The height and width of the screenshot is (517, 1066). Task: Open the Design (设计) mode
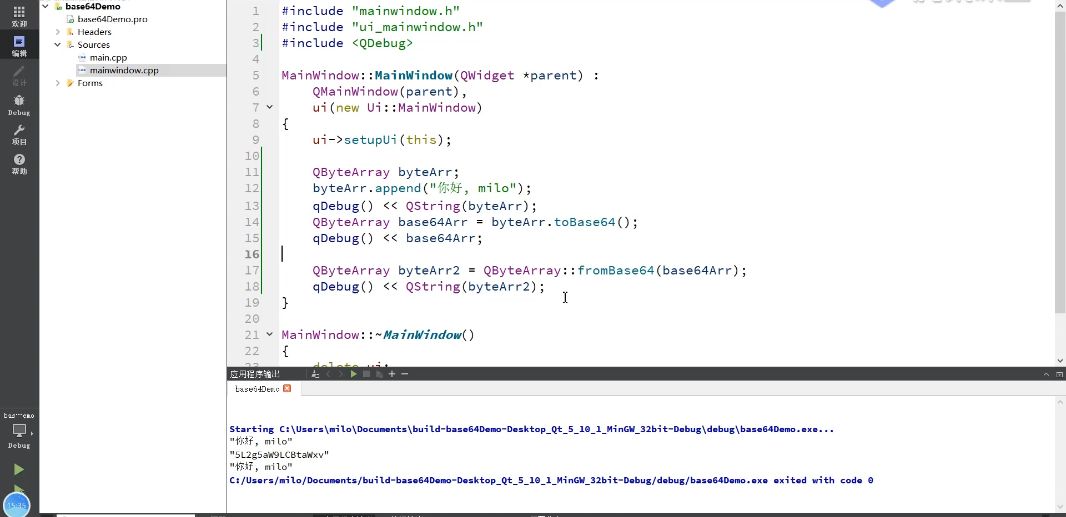click(19, 75)
